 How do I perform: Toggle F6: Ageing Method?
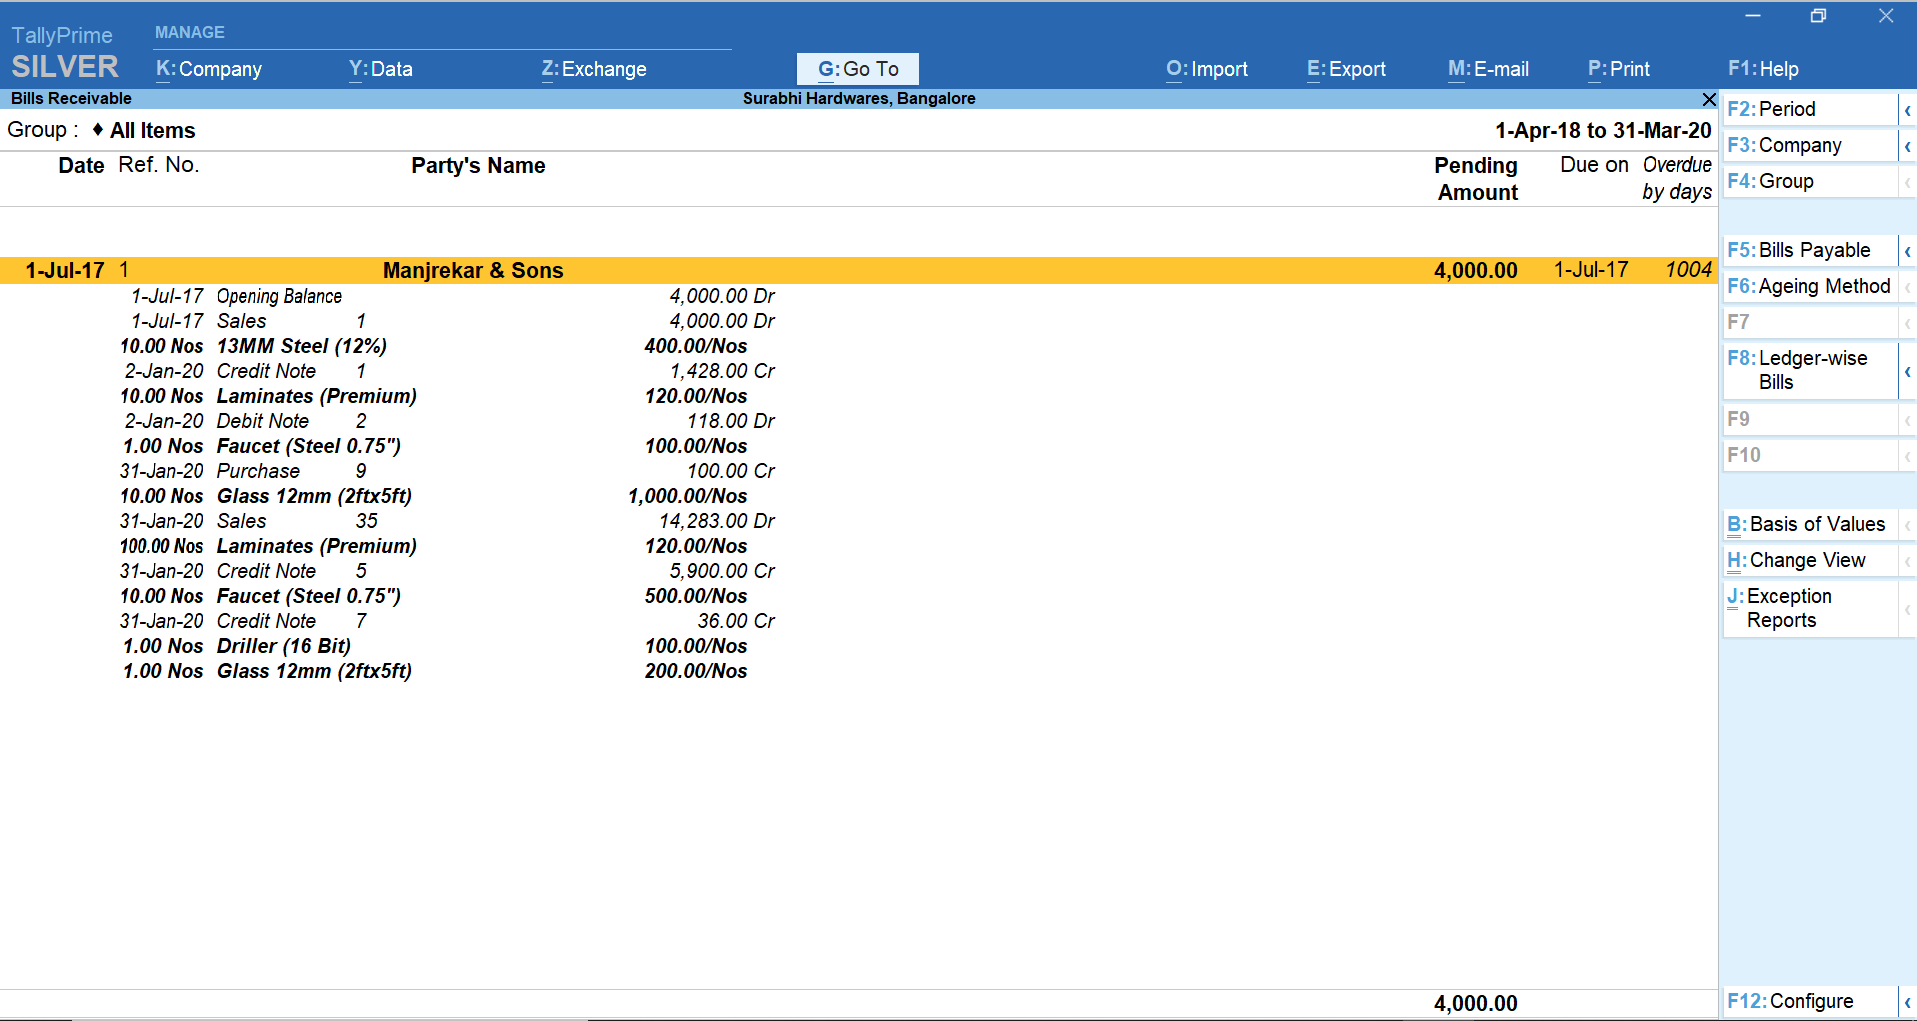click(x=1810, y=286)
